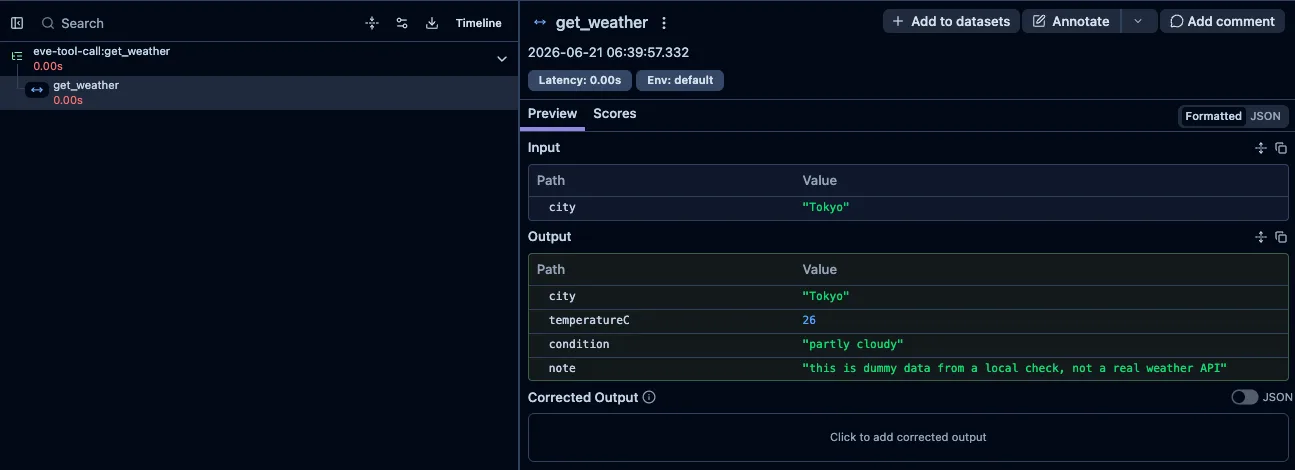This screenshot has height=470, width=1295.
Task: Click the Annotate button
Action: [x=1071, y=21]
